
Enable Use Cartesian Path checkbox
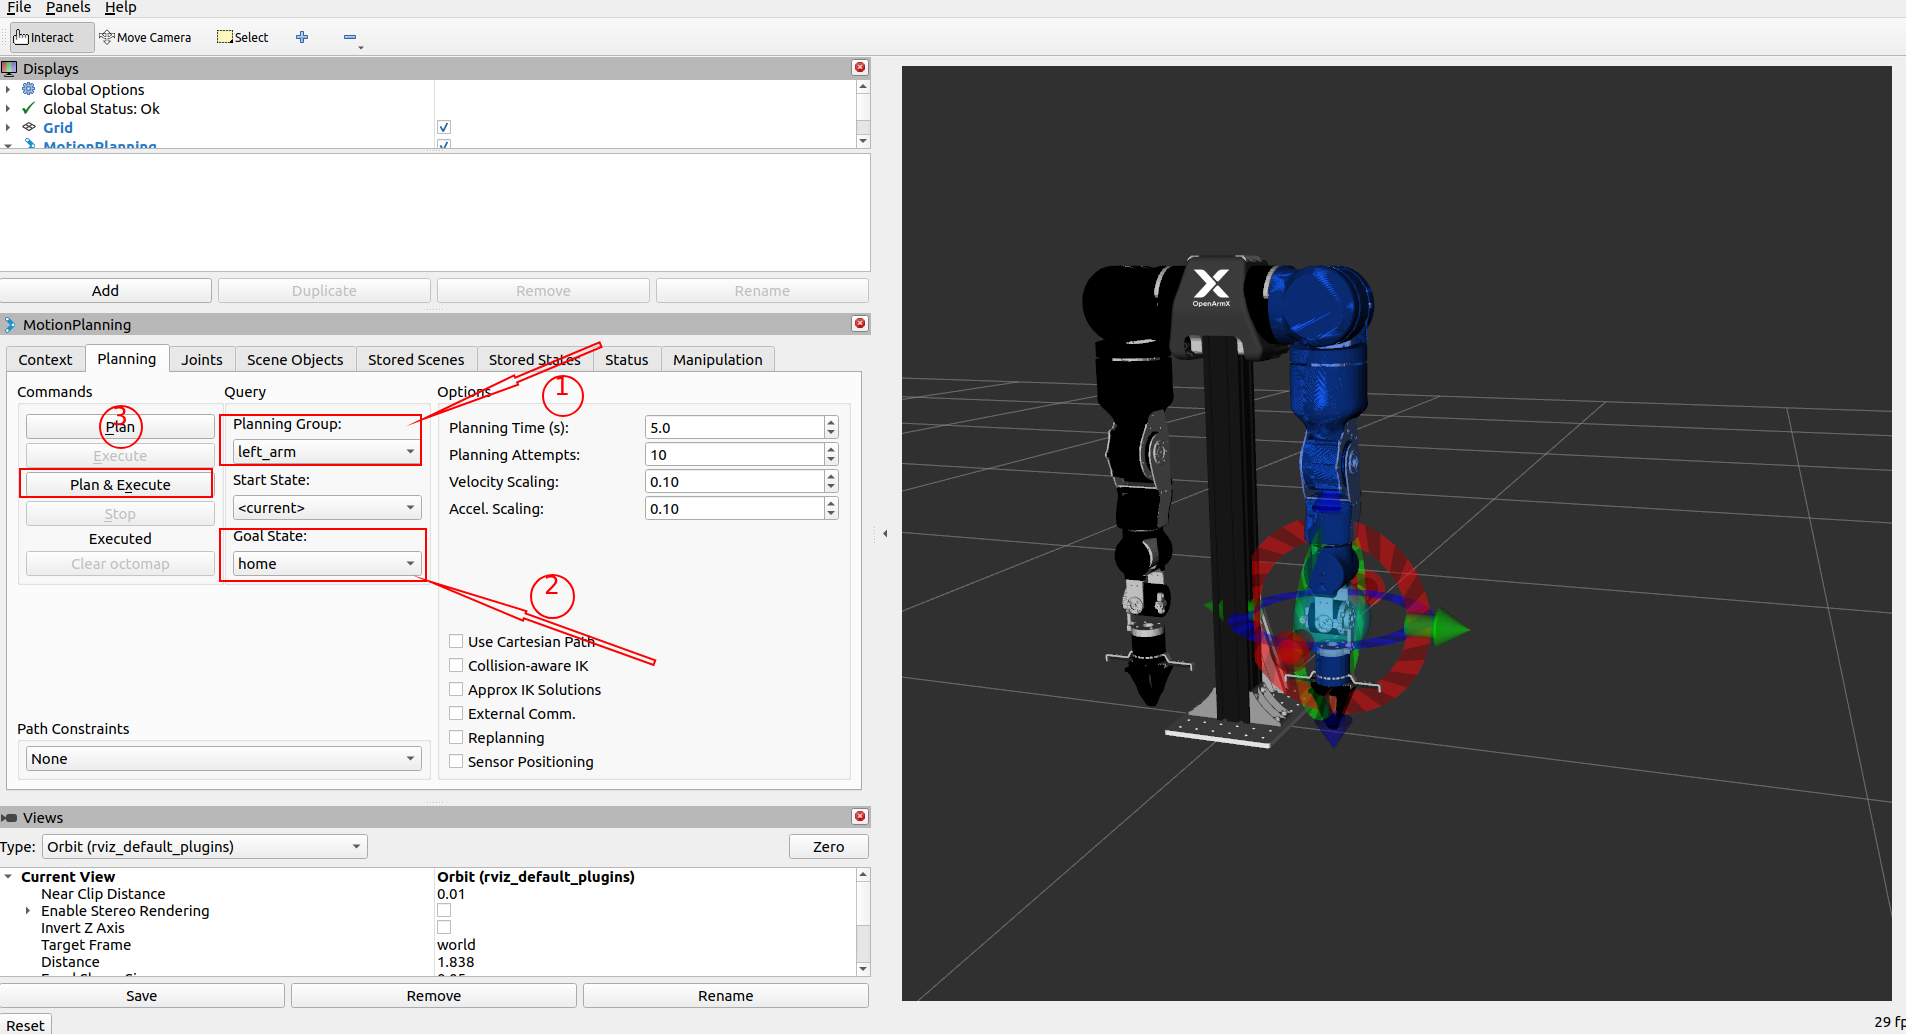pyautogui.click(x=456, y=642)
